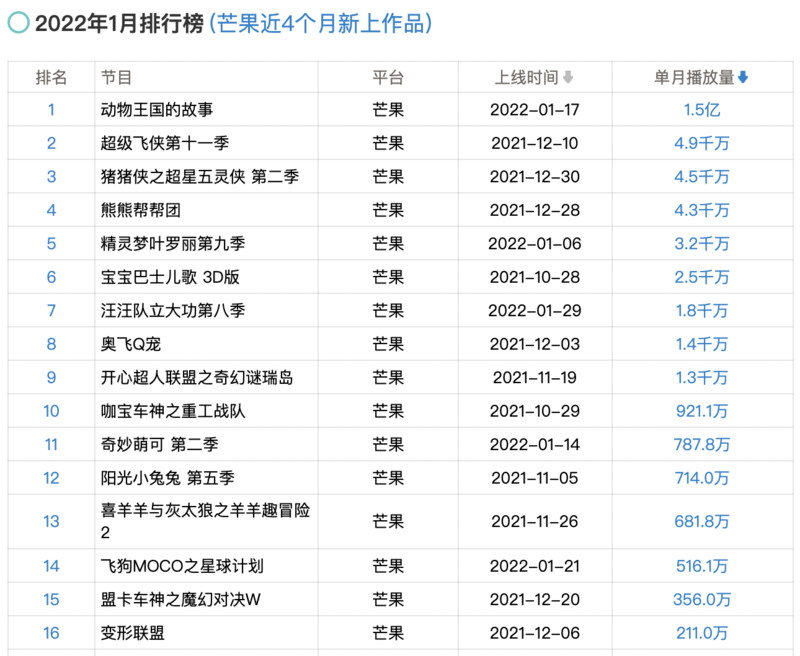Screen dimensions: 800x656
Task: Click rank number 5
Action: click(51, 243)
